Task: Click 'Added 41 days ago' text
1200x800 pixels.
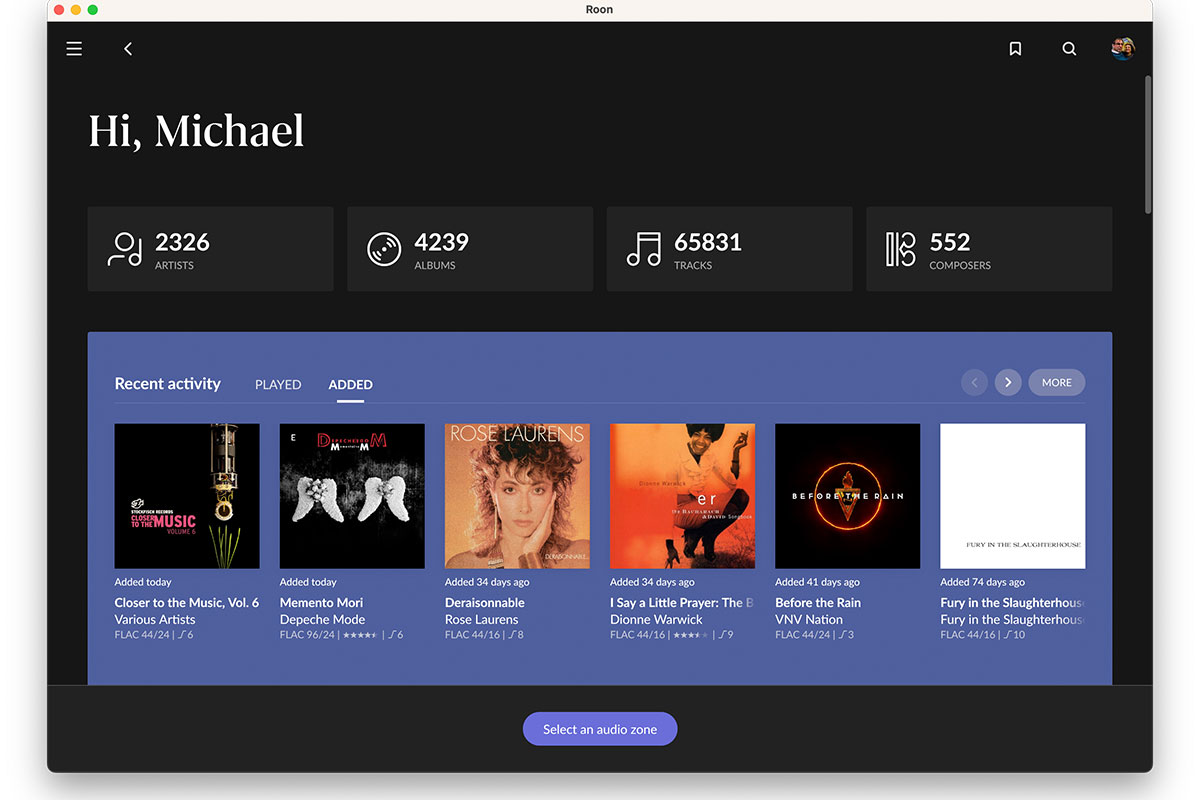Action: pyautogui.click(x=817, y=582)
